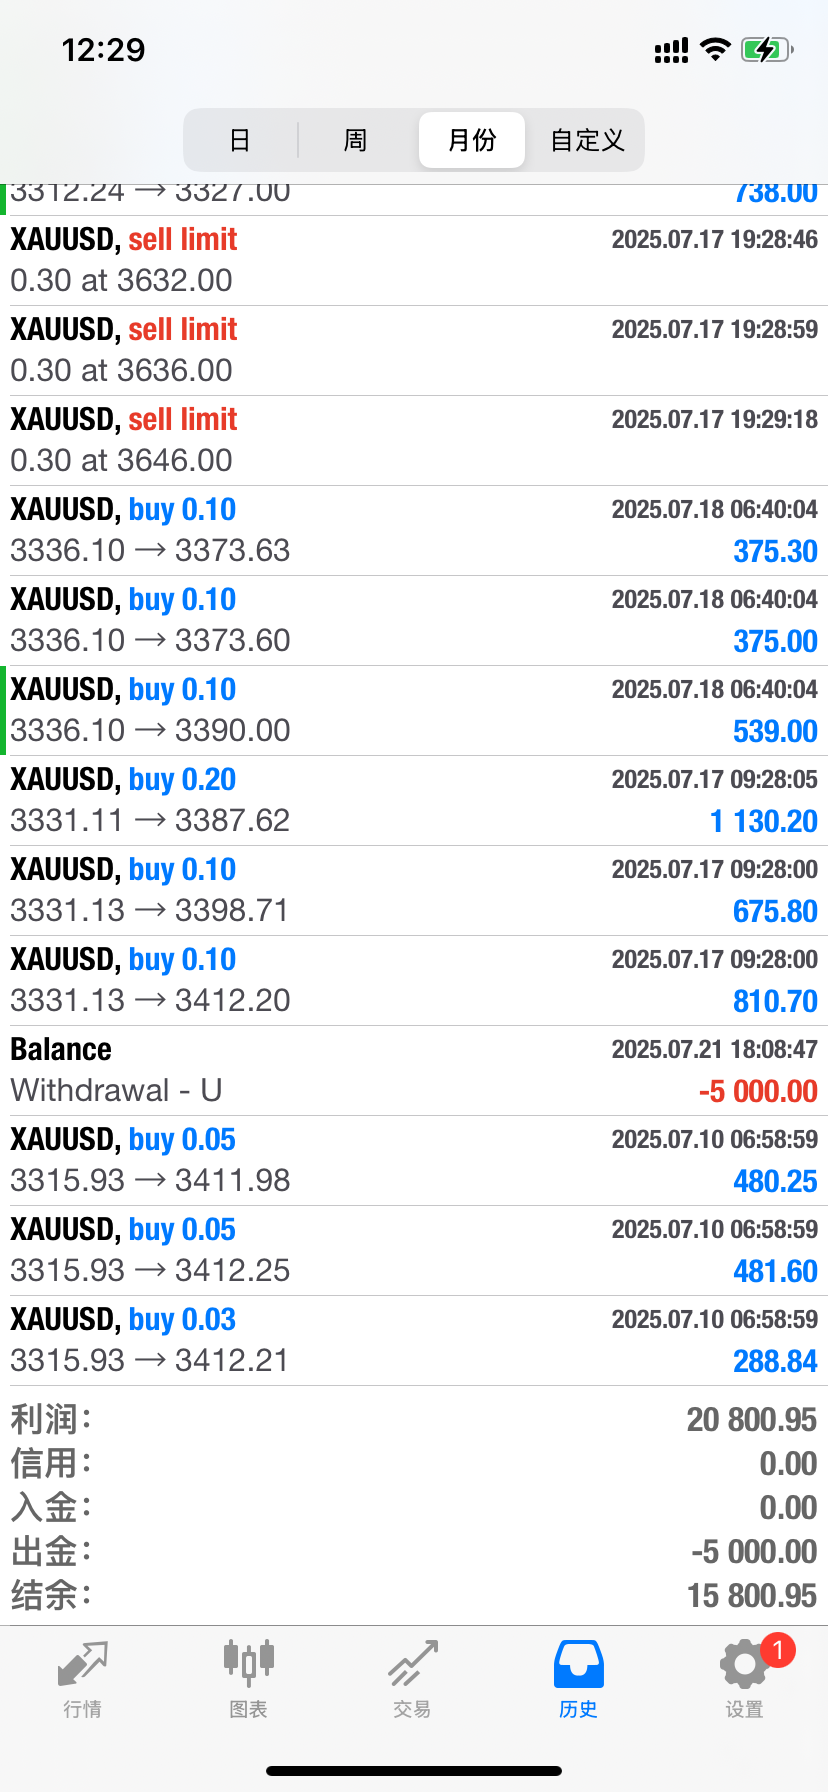Select buy 0.10 trade closed at 3390.00
Viewport: 828px width, 1792px height.
(x=414, y=710)
